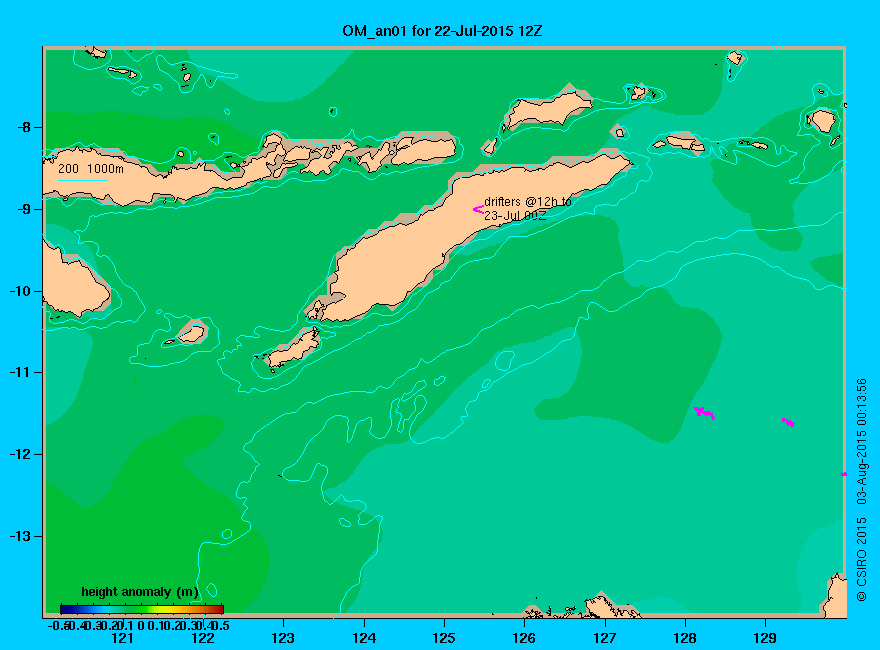Click the magenta drifter track near longitude 129
The width and height of the screenshot is (880, 650).
(789, 422)
